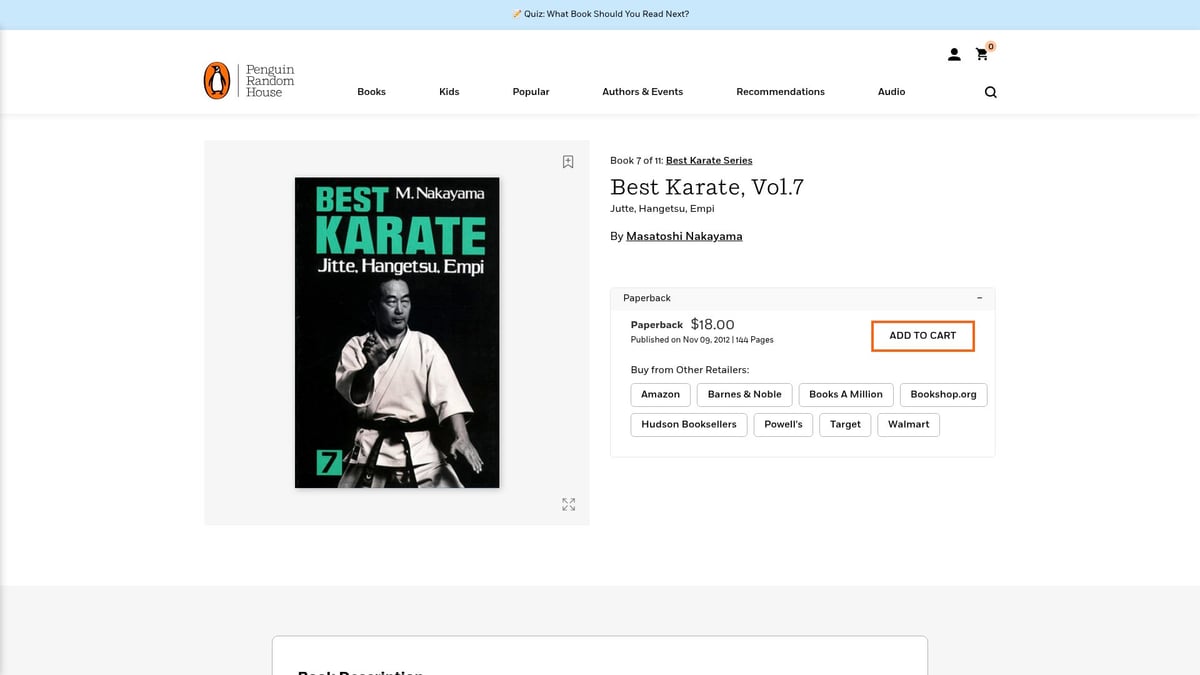Select the Bookshop.org retailer button
Screen dimensions: 1200x675
(x=943, y=395)
